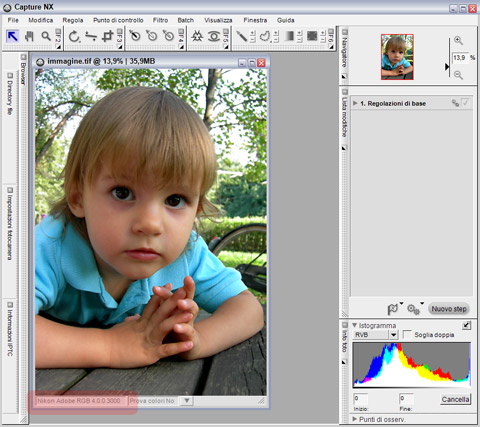
Task: Click the histogram detach arrow icon
Action: [x=466, y=325]
